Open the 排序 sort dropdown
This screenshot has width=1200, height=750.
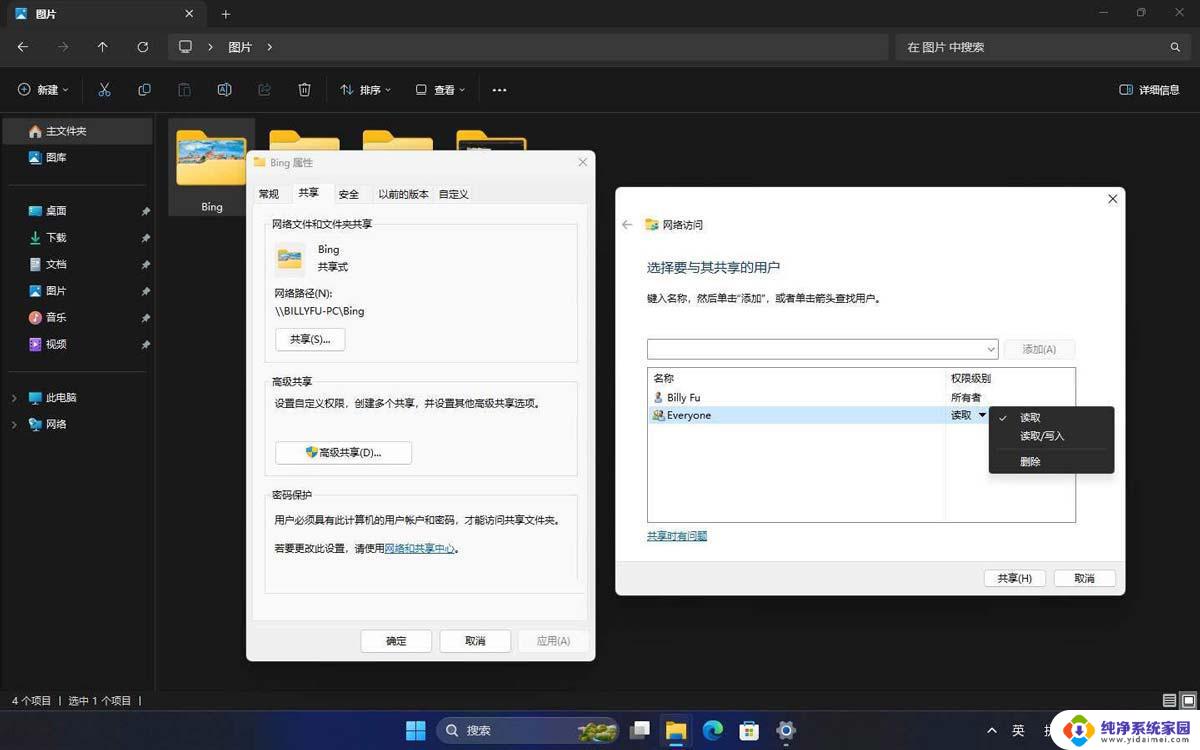click(366, 90)
